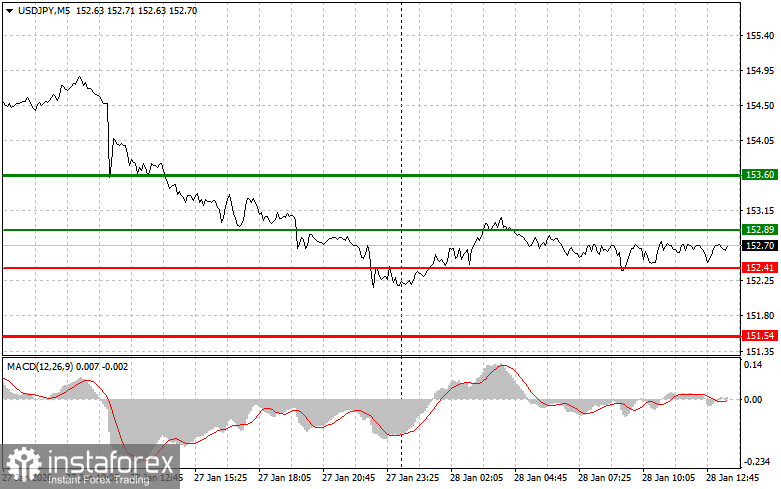Open the chart menu triangle beside USDJPY,M5
This screenshot has width=781, height=489.
tap(9, 10)
